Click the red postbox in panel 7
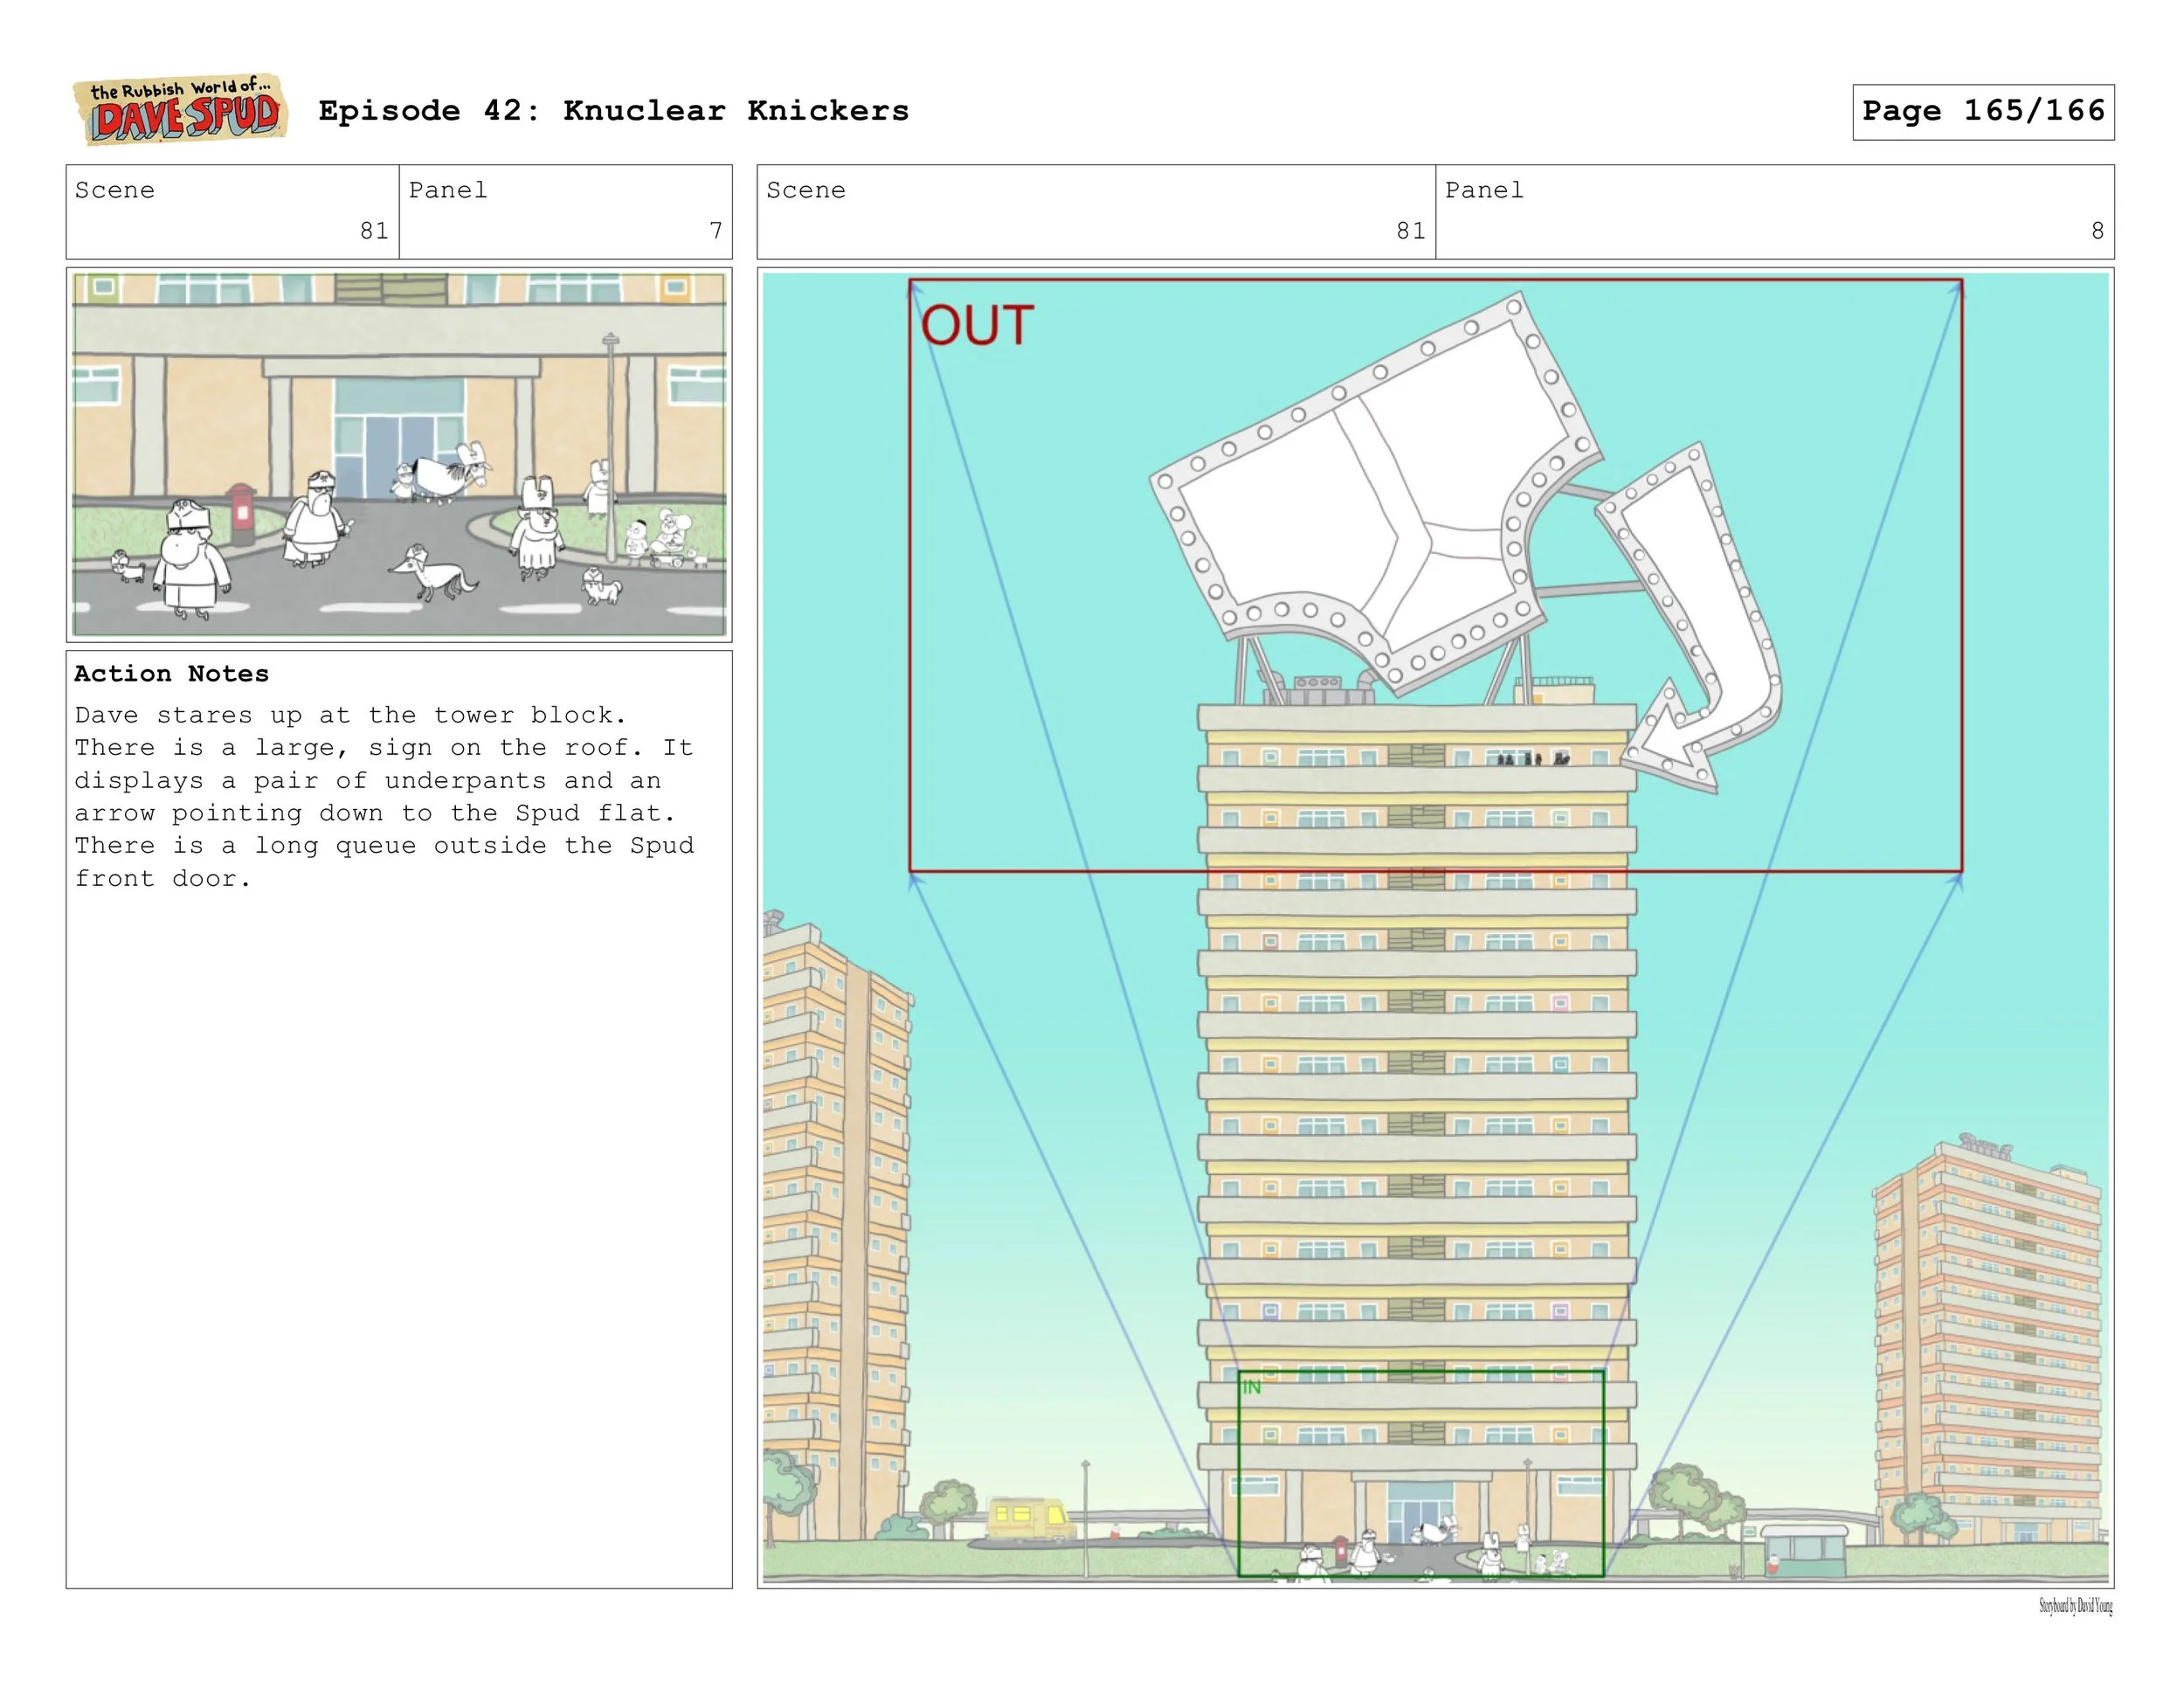This screenshot has width=2184, height=1688. [241, 512]
